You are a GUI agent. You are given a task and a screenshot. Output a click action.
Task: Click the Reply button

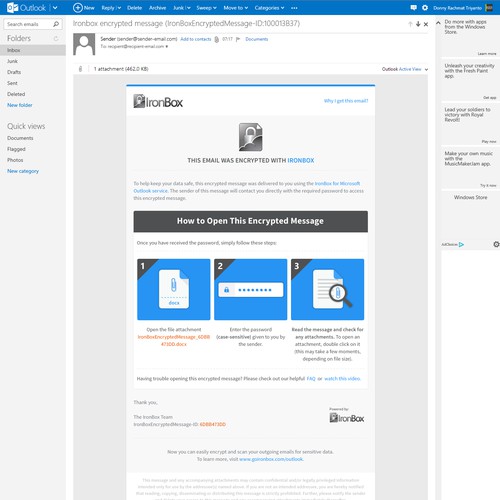coord(108,8)
